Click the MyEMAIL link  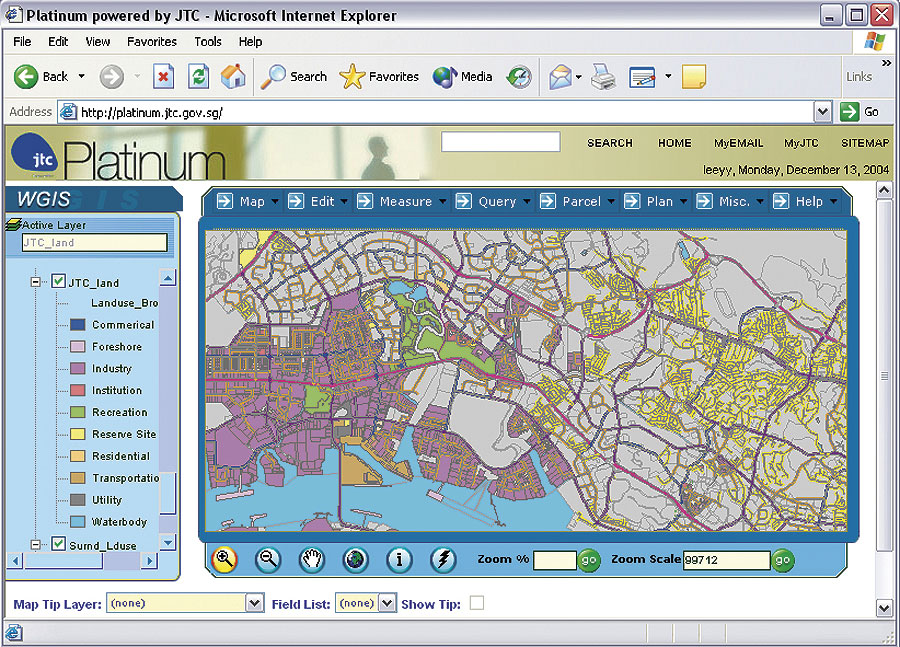[x=739, y=143]
